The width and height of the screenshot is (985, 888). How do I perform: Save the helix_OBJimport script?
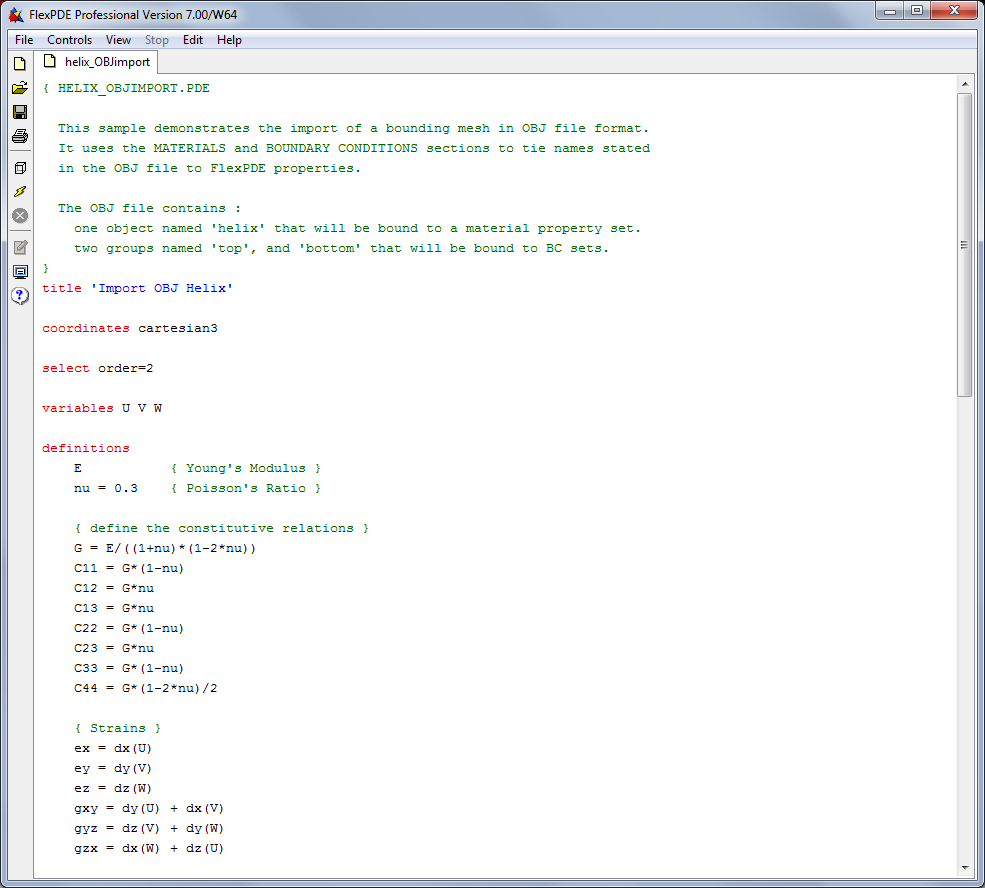pyautogui.click(x=19, y=112)
